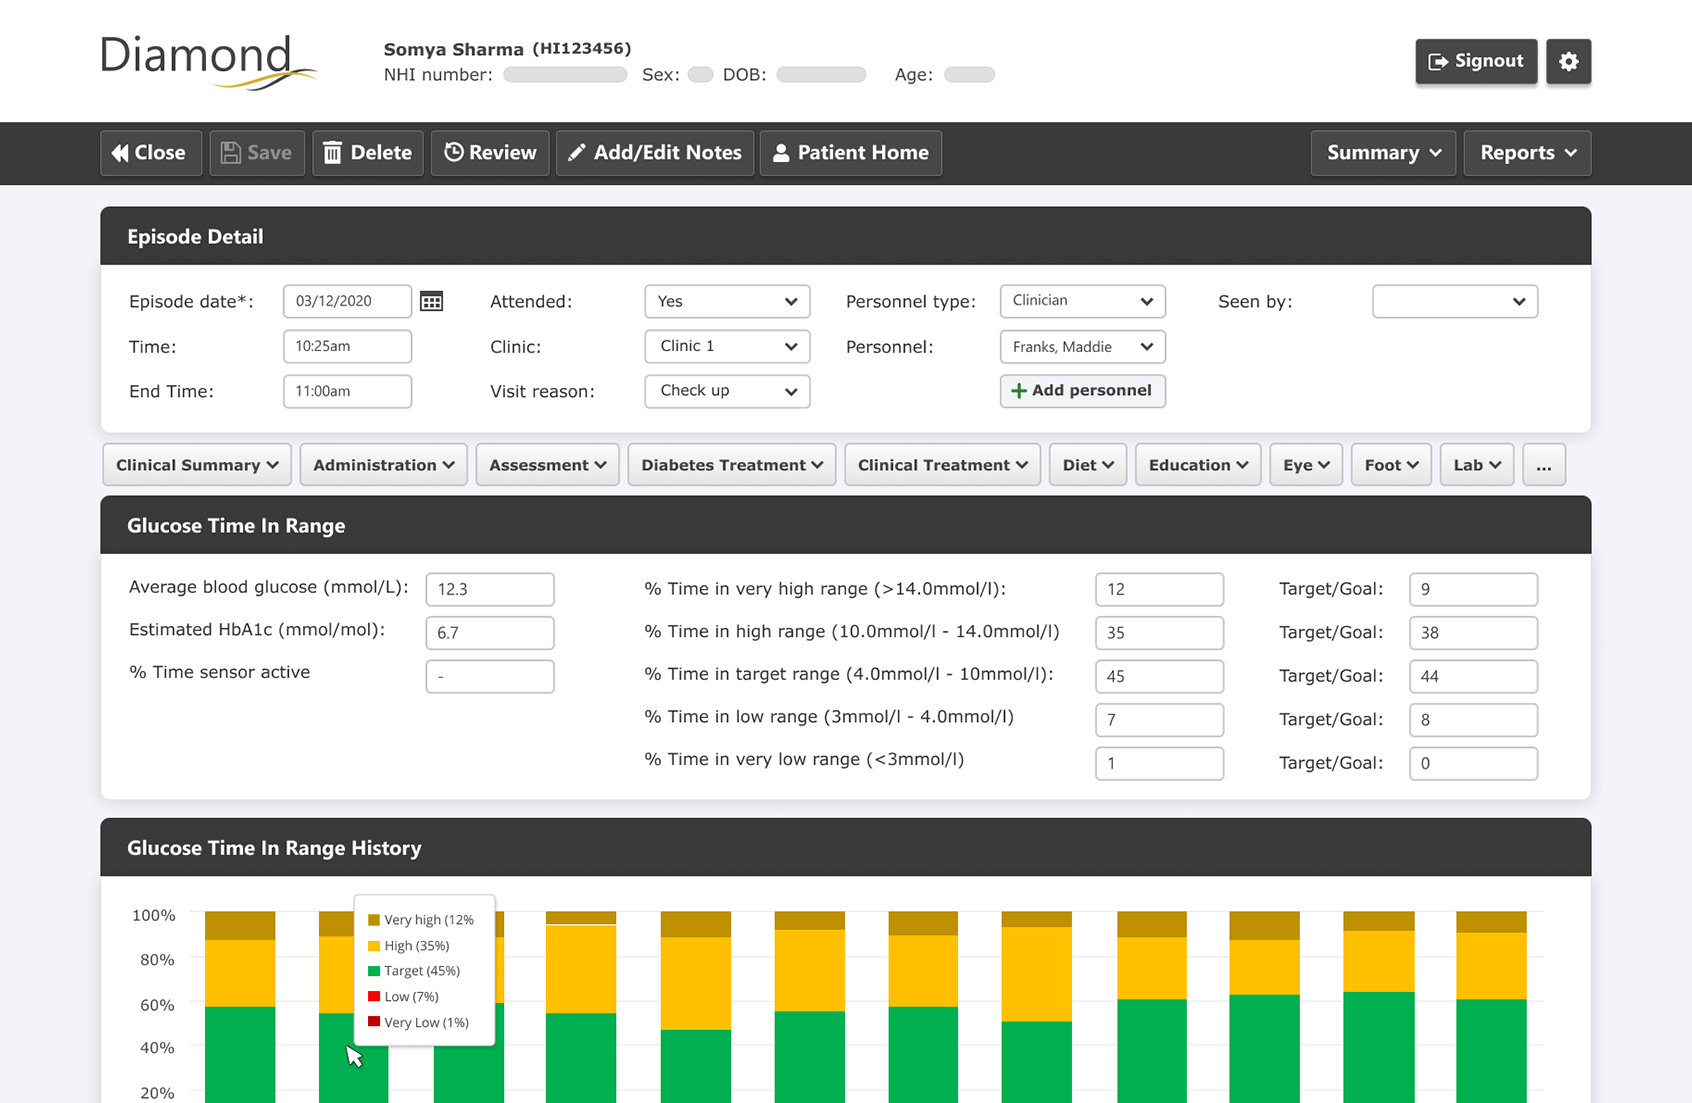Click the calendar icon beside Episode date
Screen dimensions: 1692x1103
pos(431,301)
